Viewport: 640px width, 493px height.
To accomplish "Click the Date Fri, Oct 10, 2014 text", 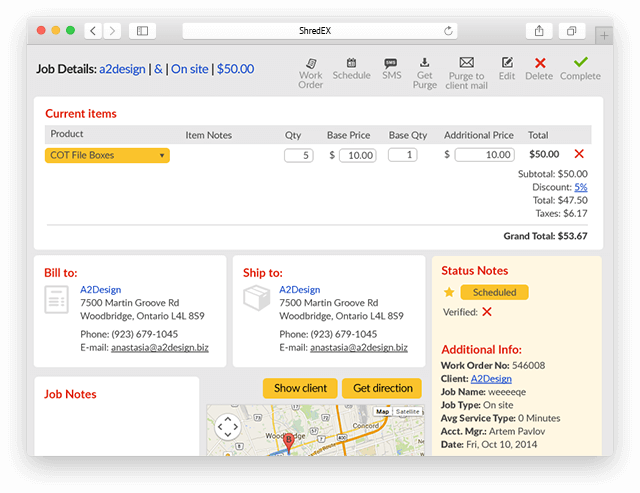I will [489, 444].
